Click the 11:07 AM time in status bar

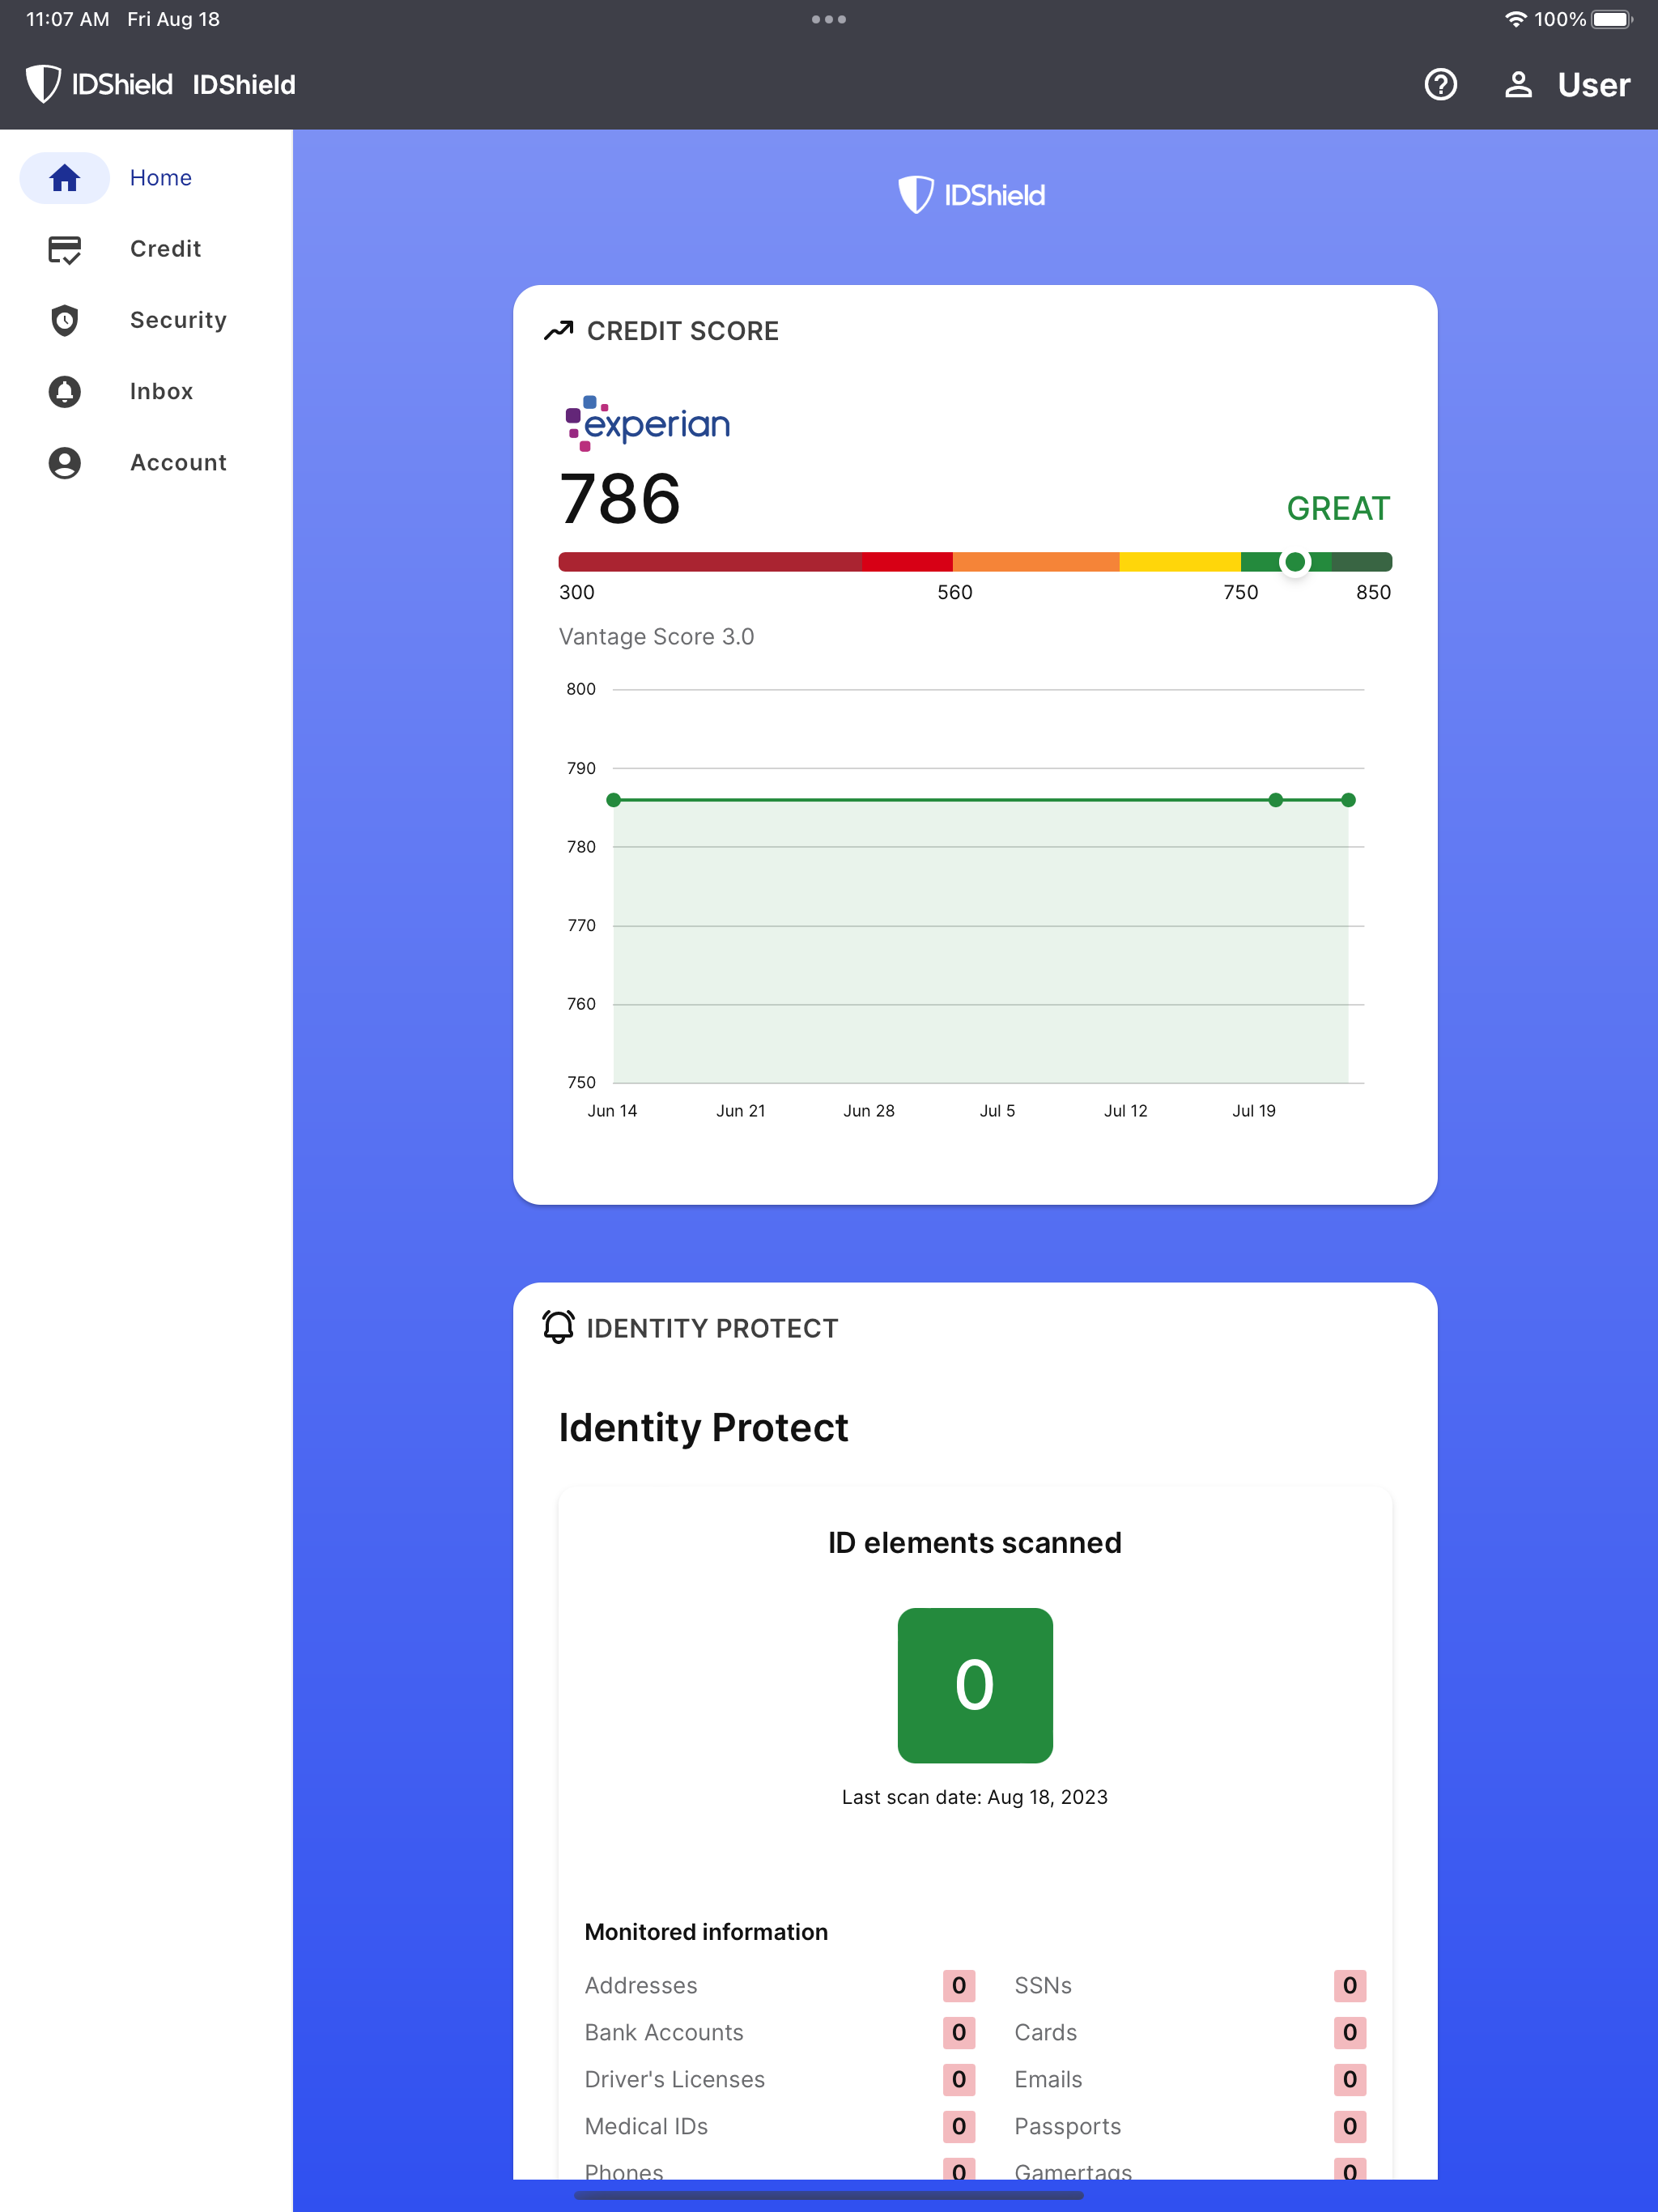[x=67, y=19]
